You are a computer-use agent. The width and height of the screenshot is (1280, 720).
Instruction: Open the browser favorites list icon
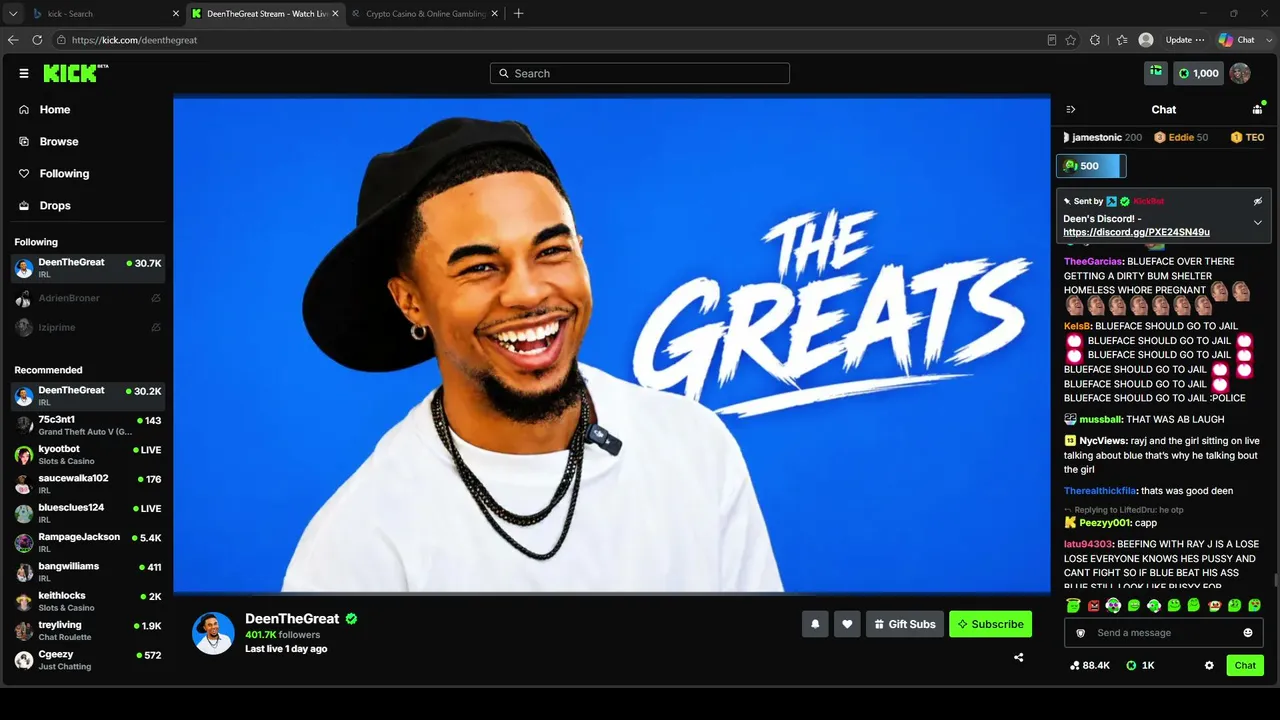tap(1122, 40)
